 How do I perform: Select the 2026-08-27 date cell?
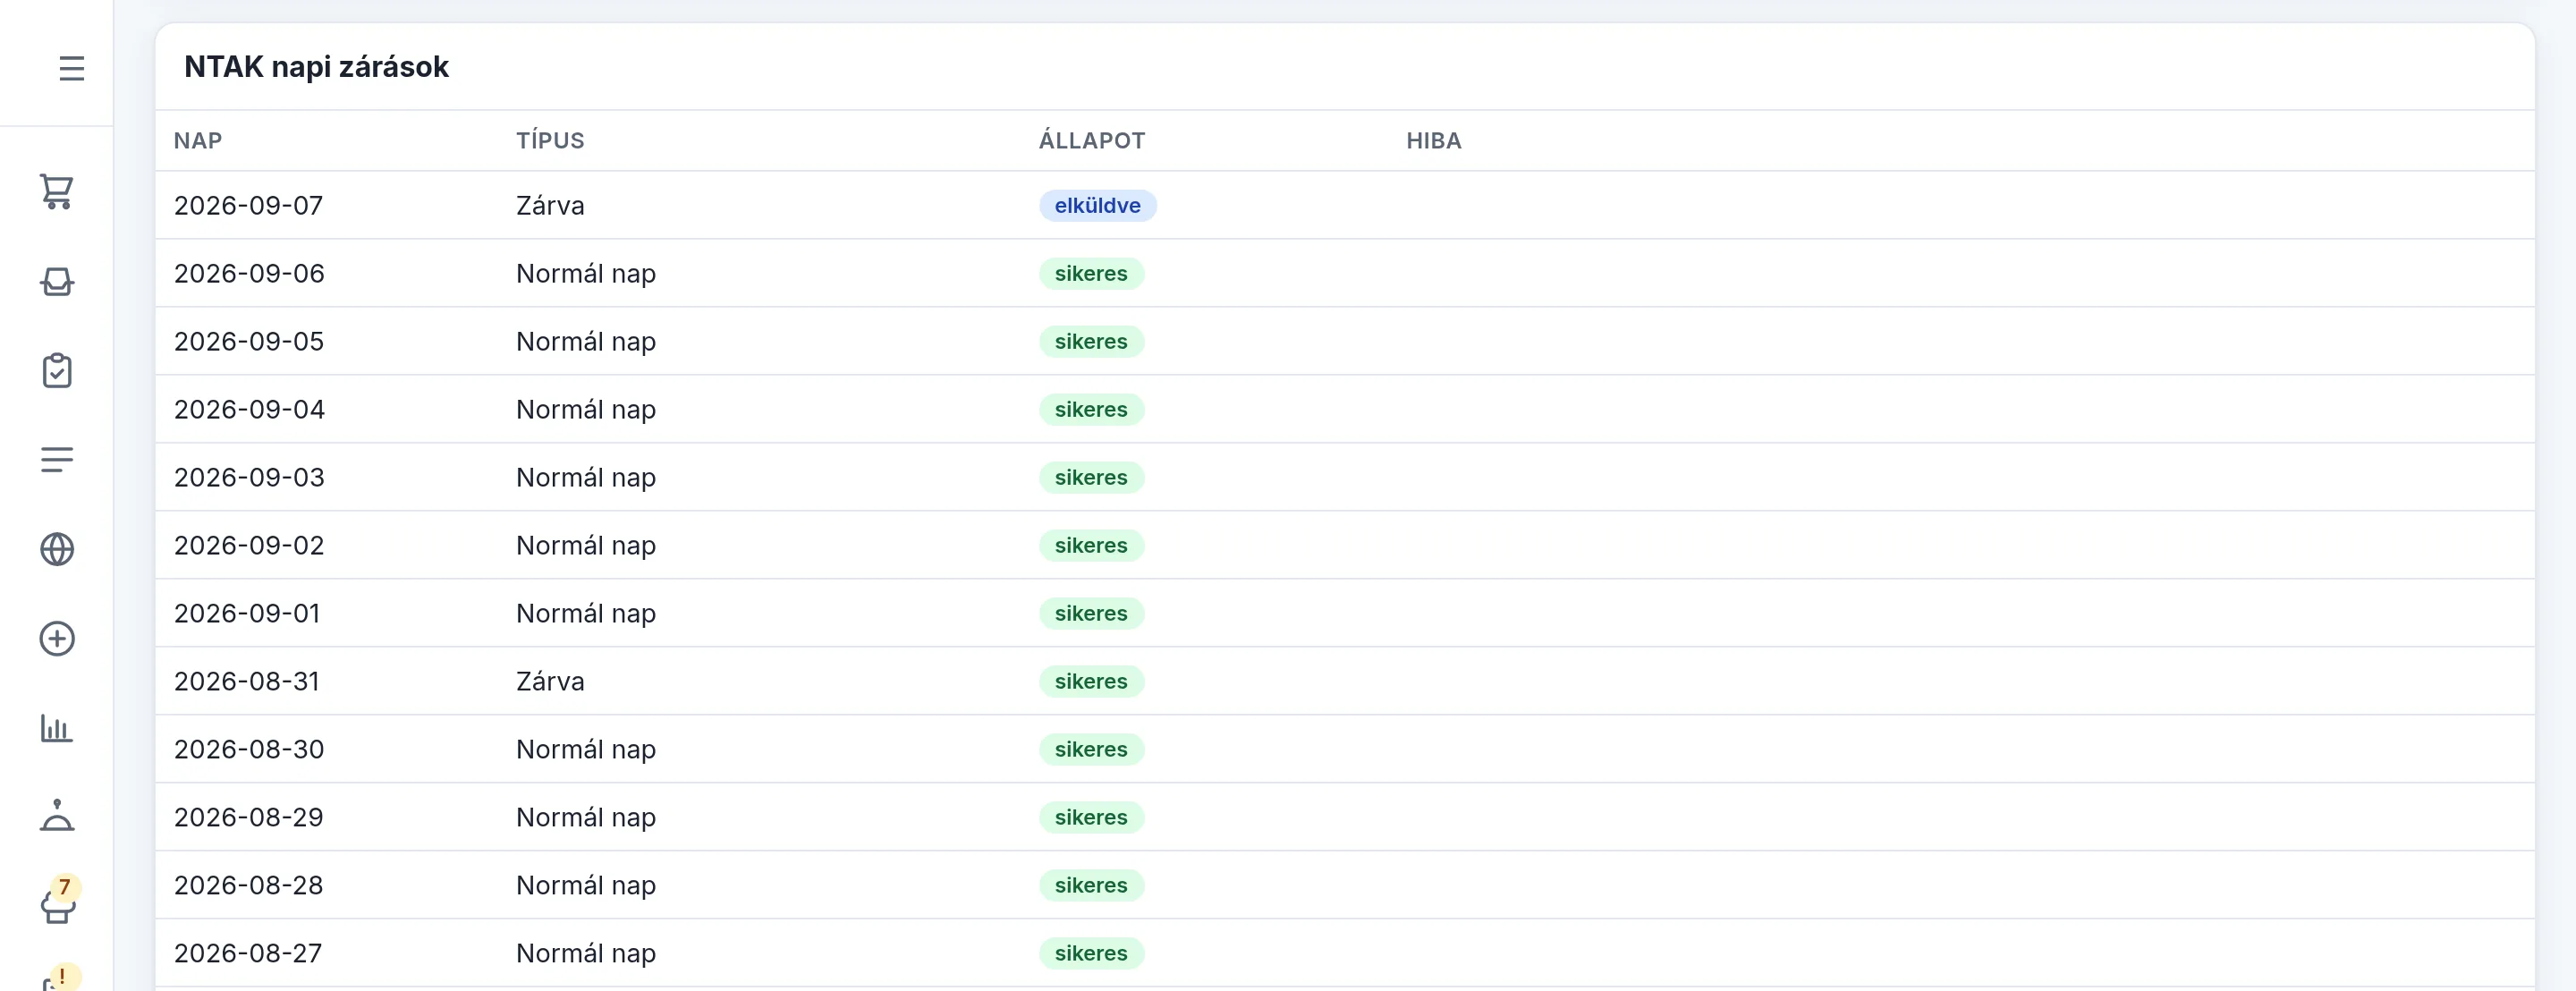tap(248, 953)
